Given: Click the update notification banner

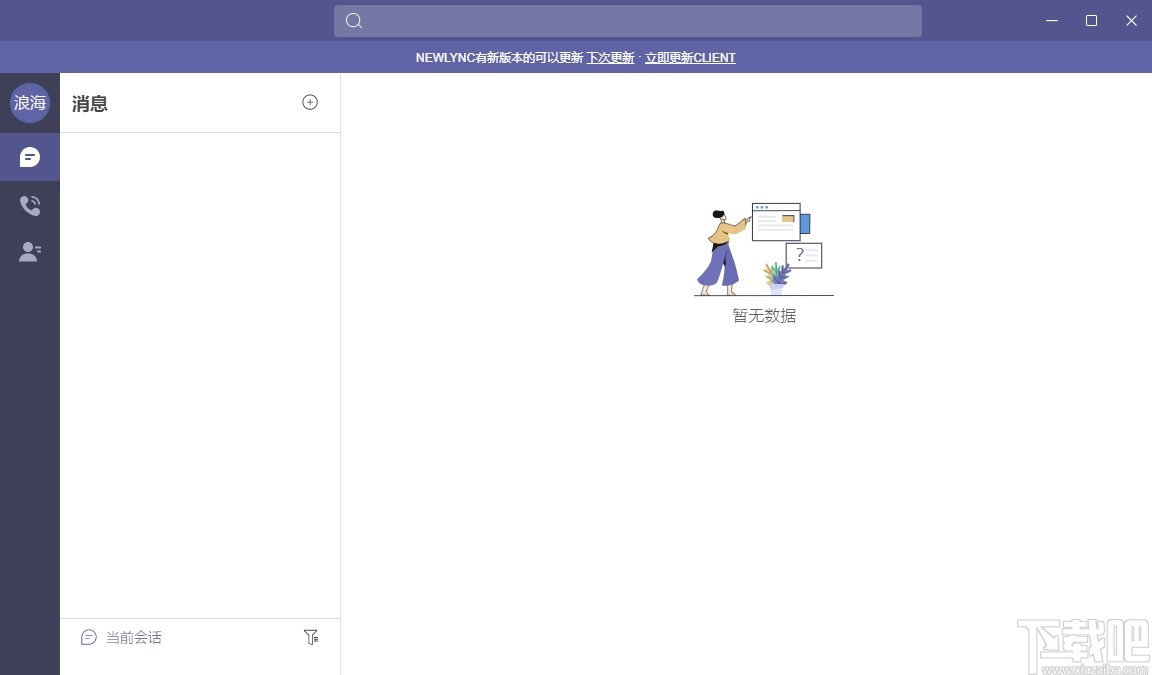Looking at the screenshot, I should tap(576, 57).
